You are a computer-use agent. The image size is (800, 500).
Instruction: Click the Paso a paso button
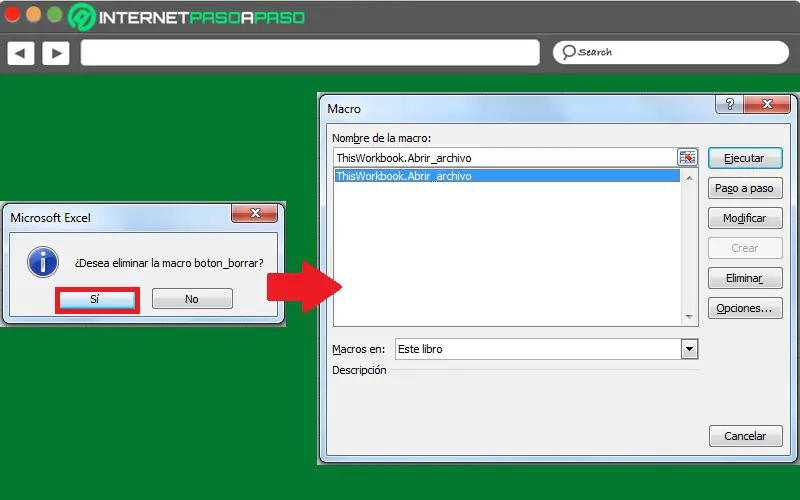tap(745, 188)
